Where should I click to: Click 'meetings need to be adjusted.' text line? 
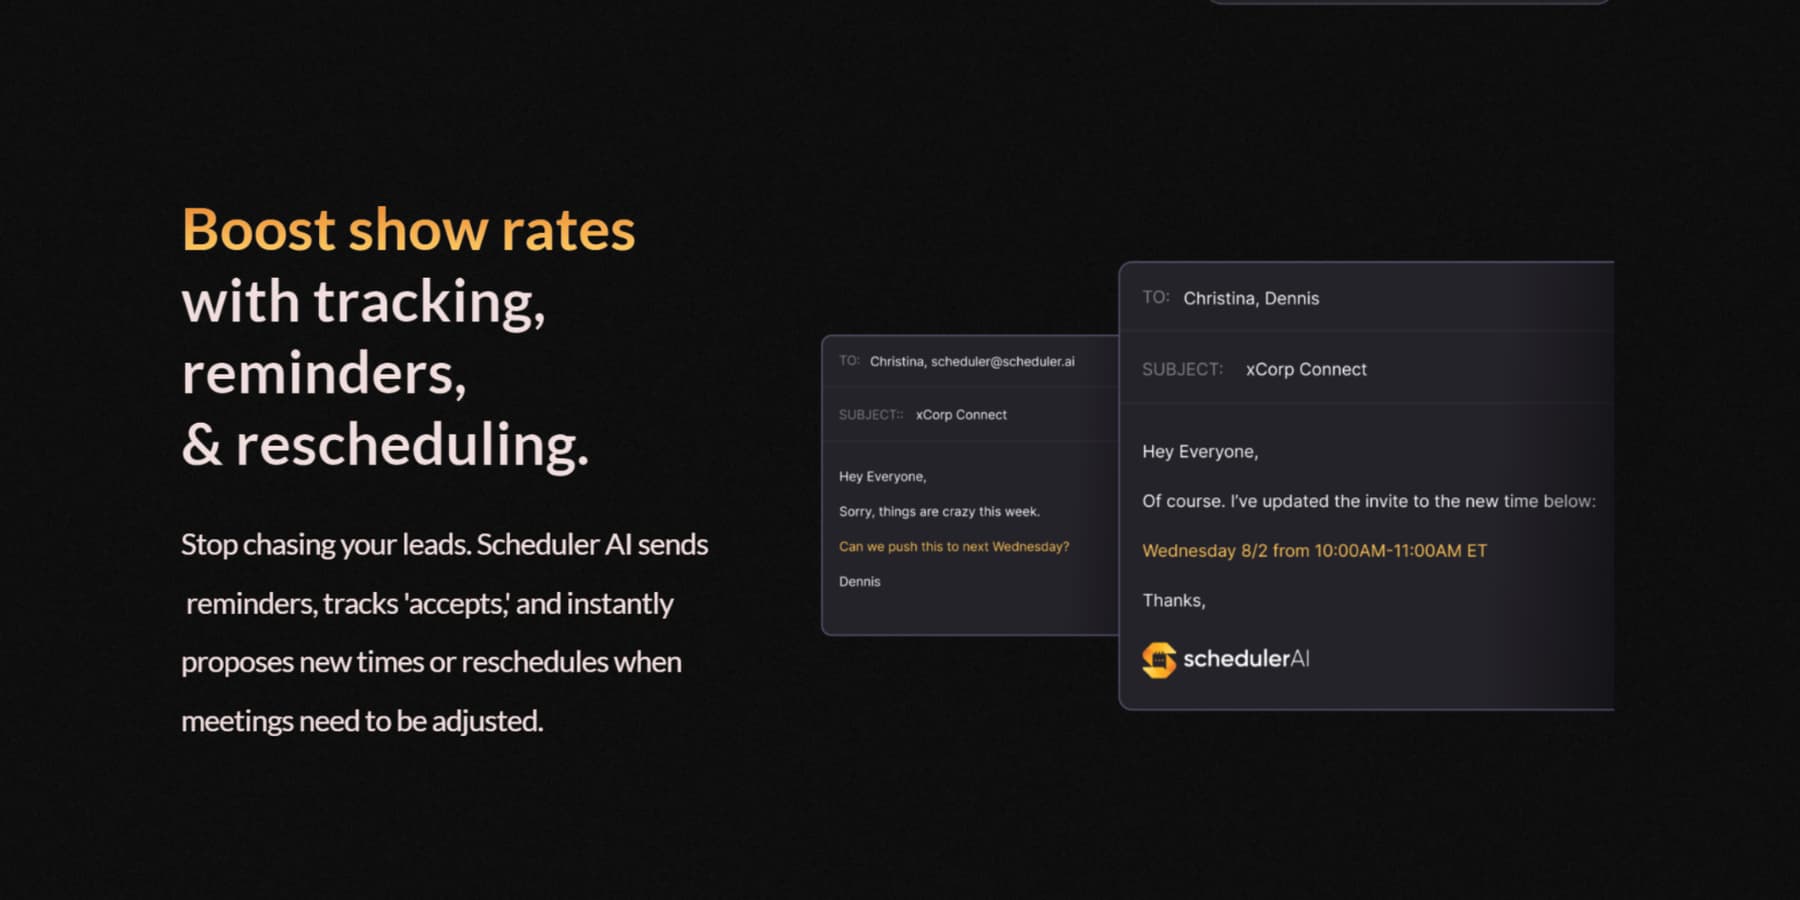click(362, 721)
